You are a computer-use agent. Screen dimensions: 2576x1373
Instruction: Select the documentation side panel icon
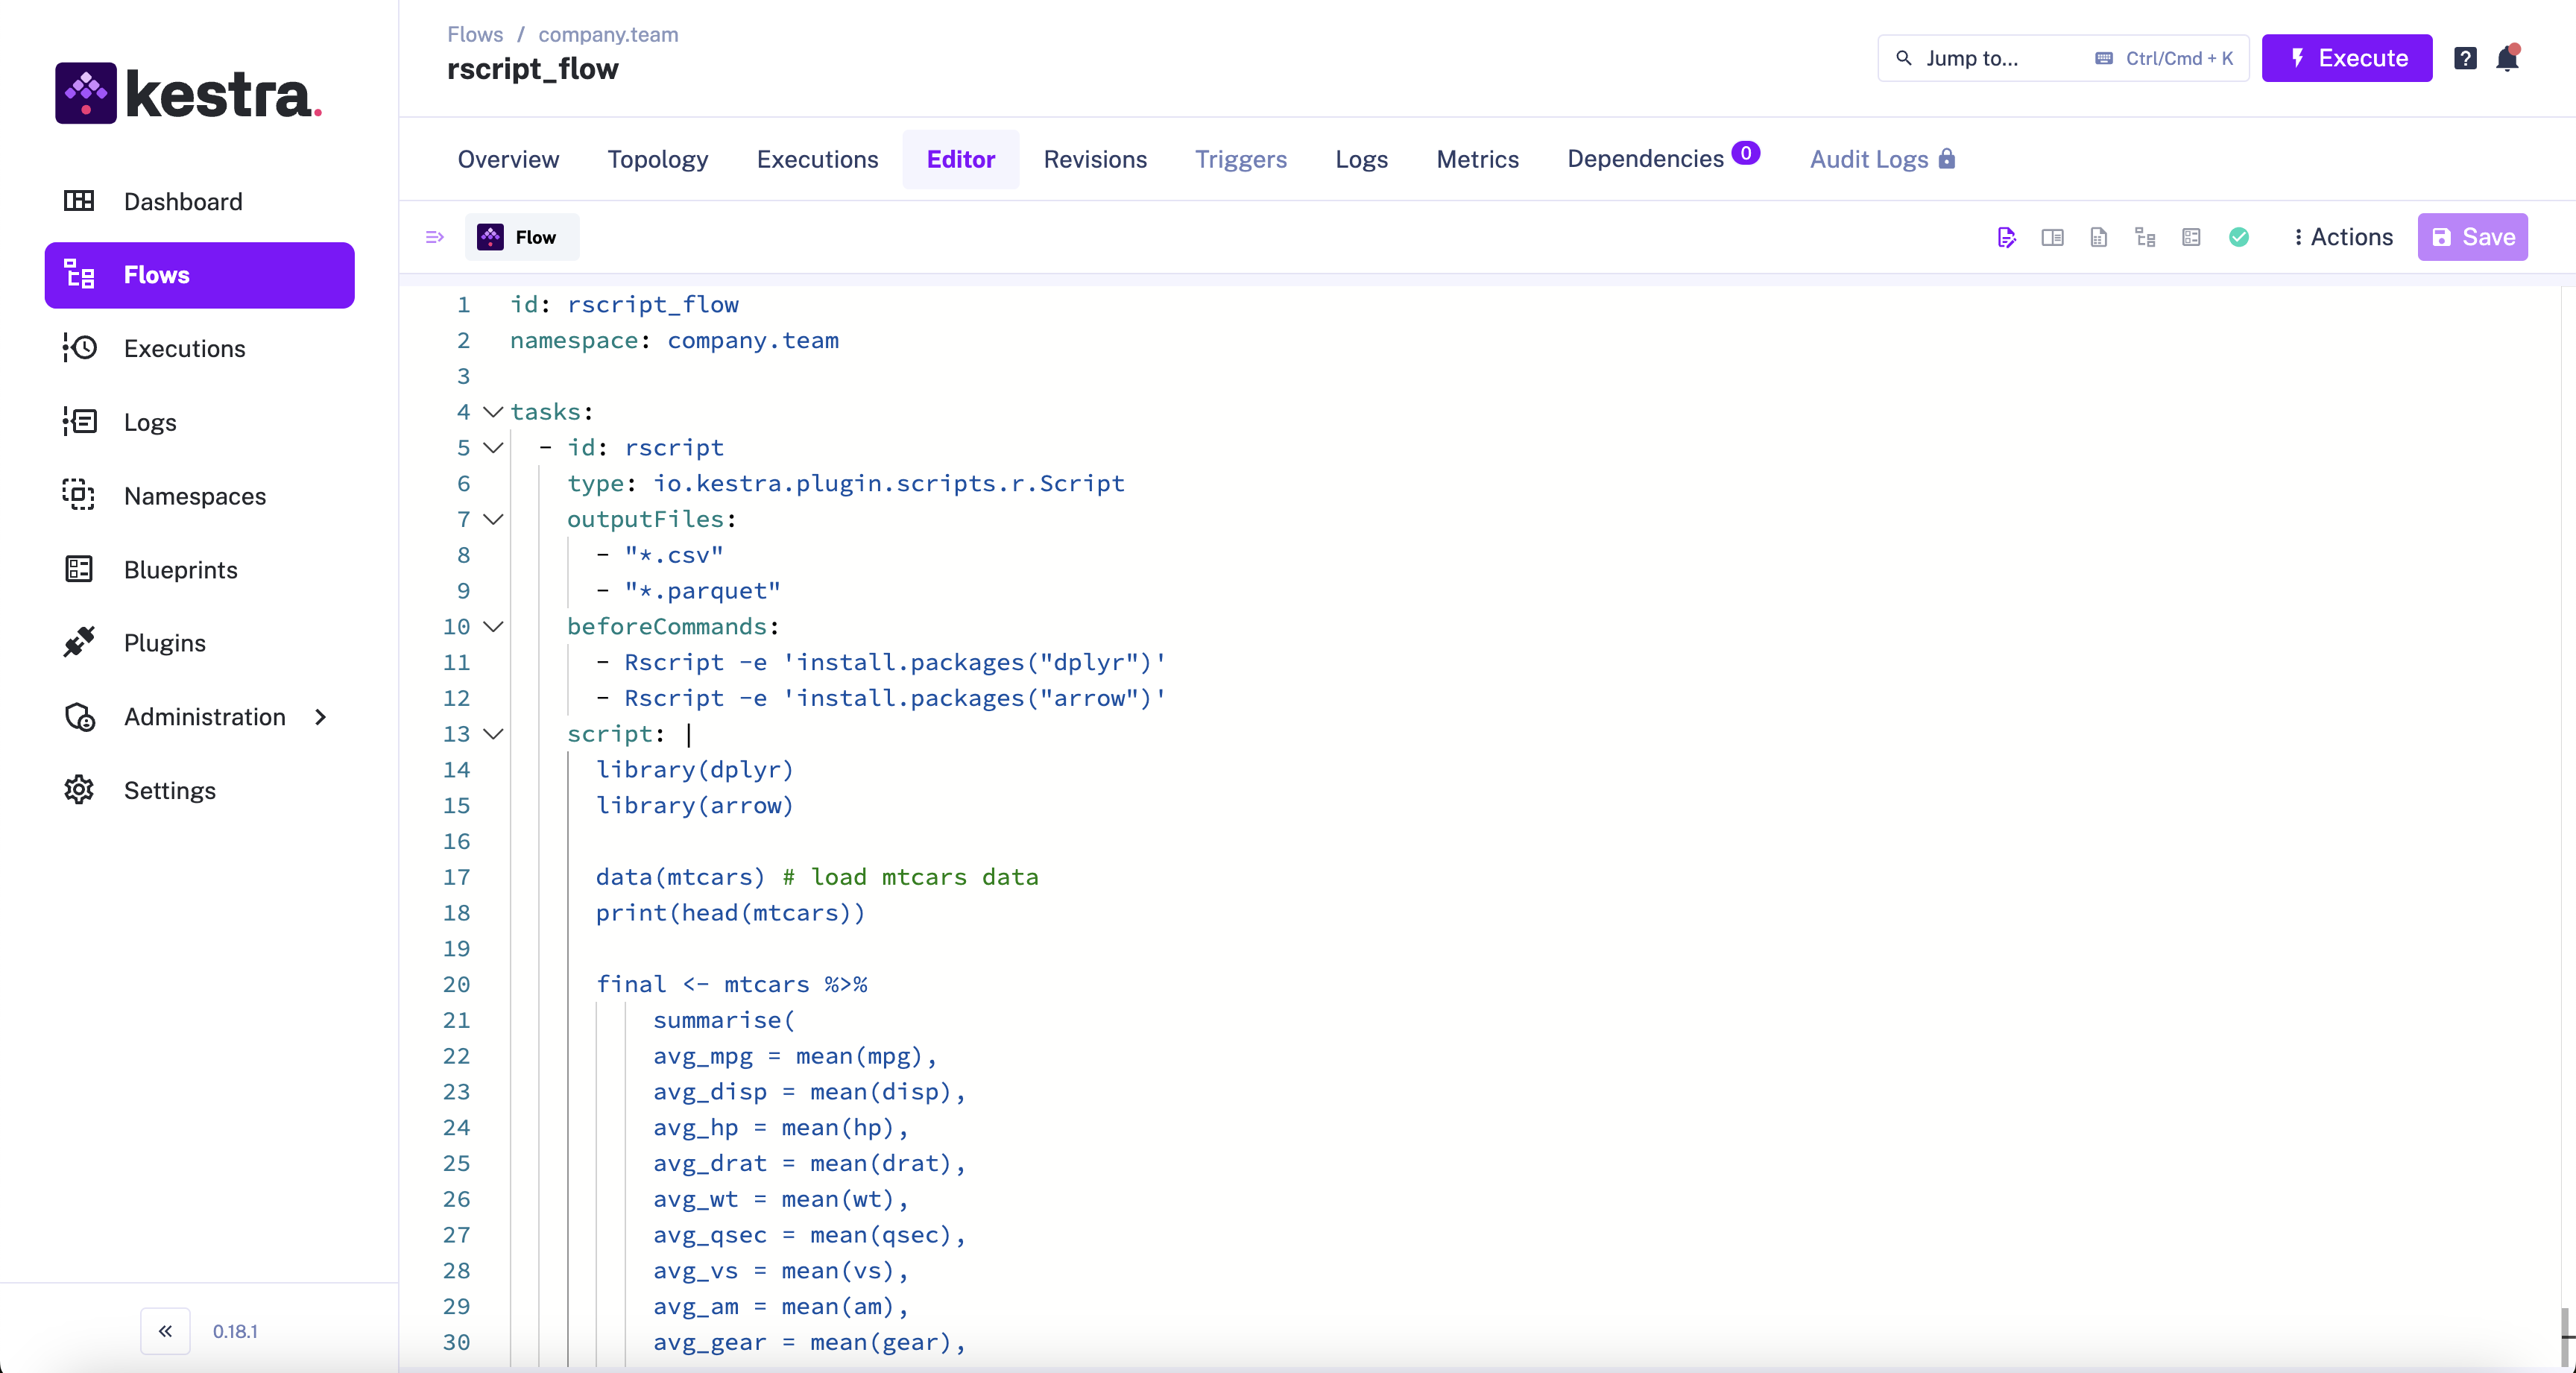click(2052, 237)
